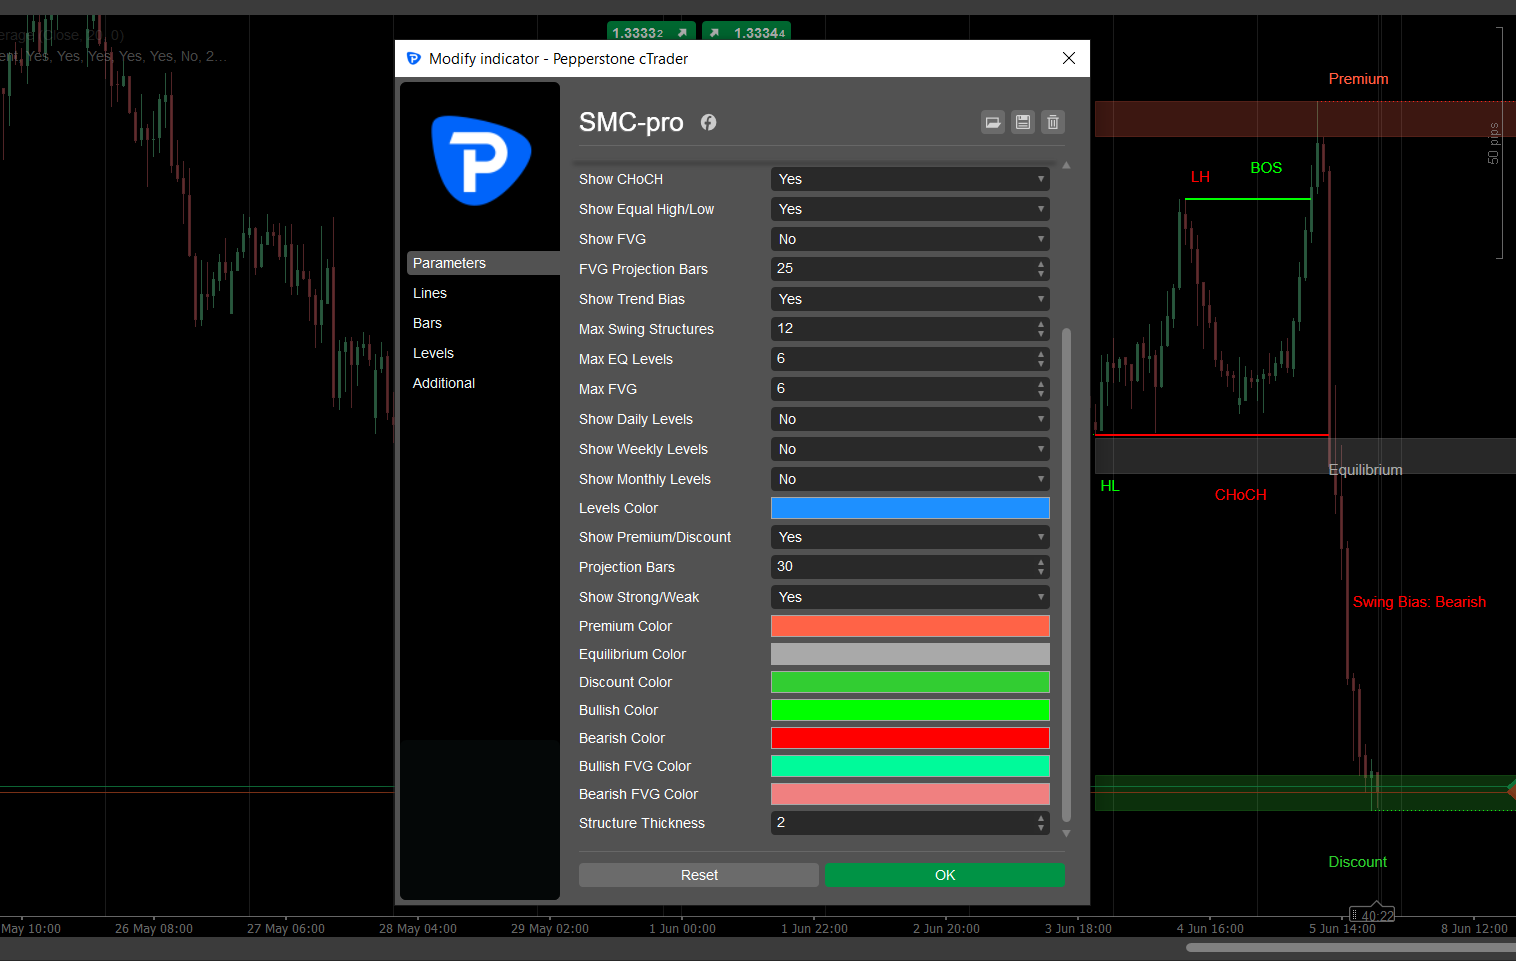The width and height of the screenshot is (1516, 961).
Task: Select the Parameters tab
Action: 483,263
